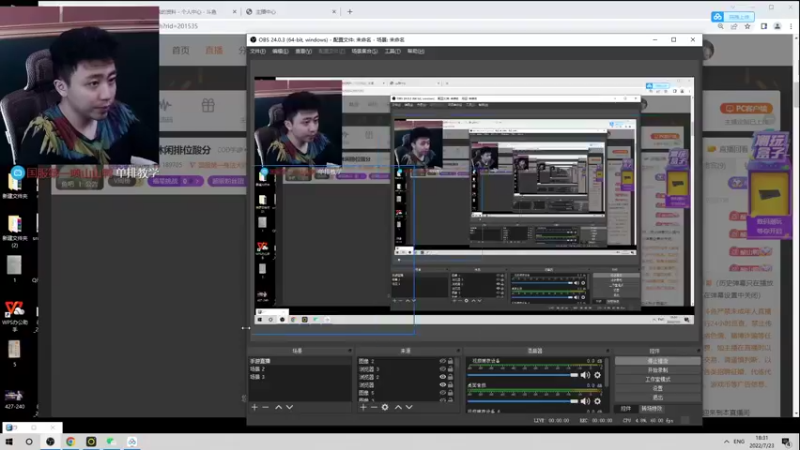Viewport: 800px width, 450px height.
Task: Click the blue cloud upload extension button
Action: [x=733, y=17]
